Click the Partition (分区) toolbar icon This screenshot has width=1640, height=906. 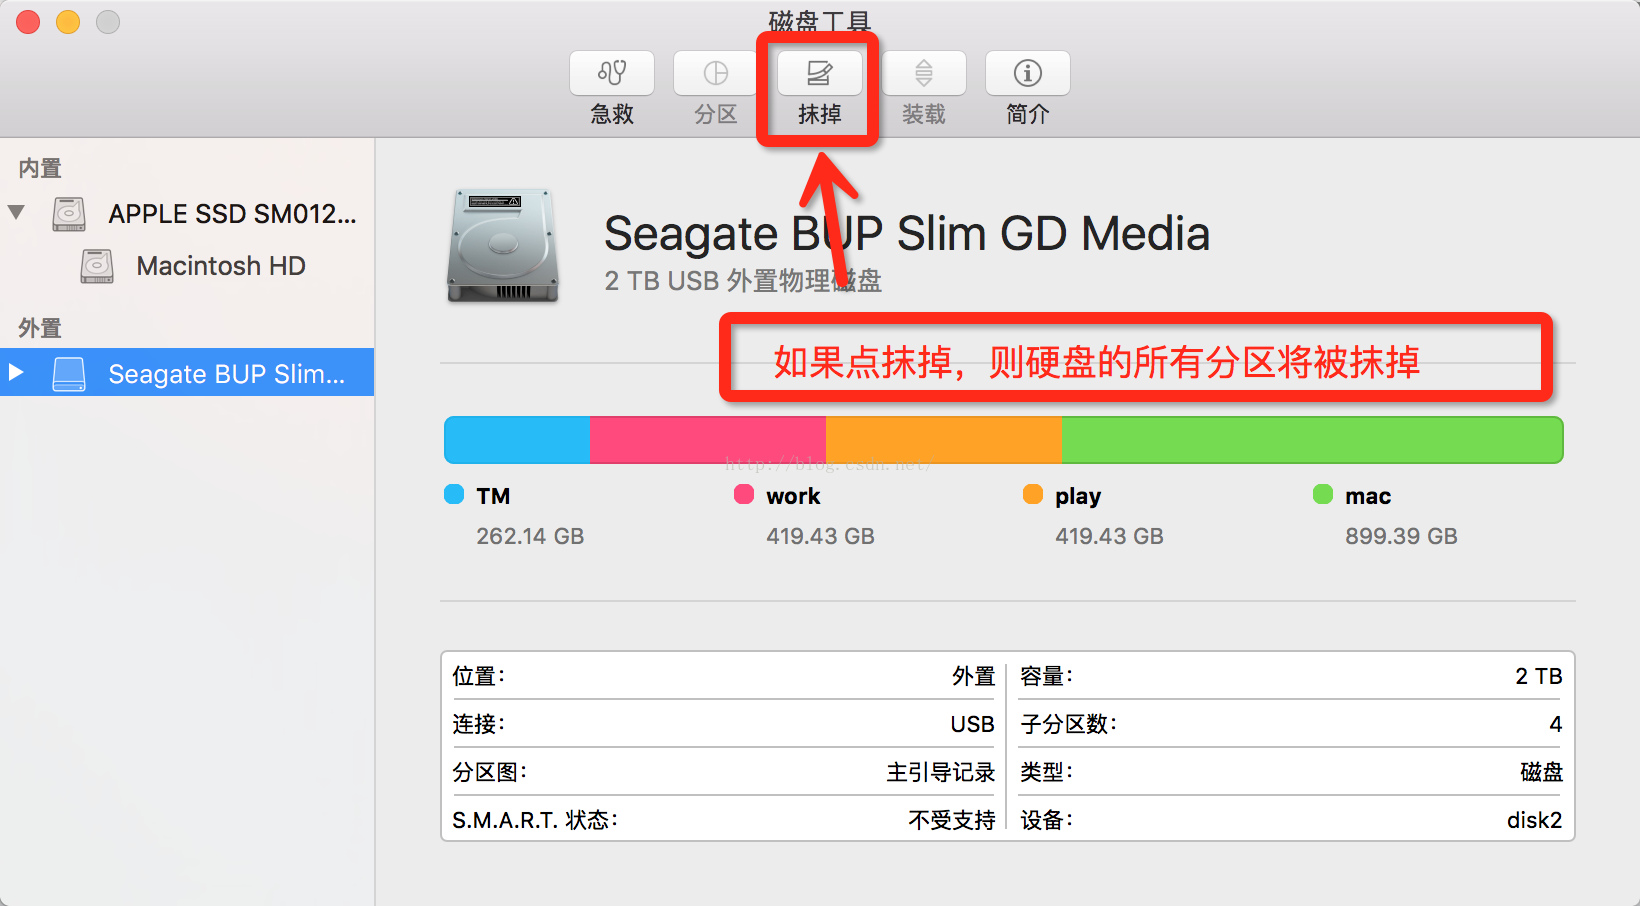click(716, 73)
